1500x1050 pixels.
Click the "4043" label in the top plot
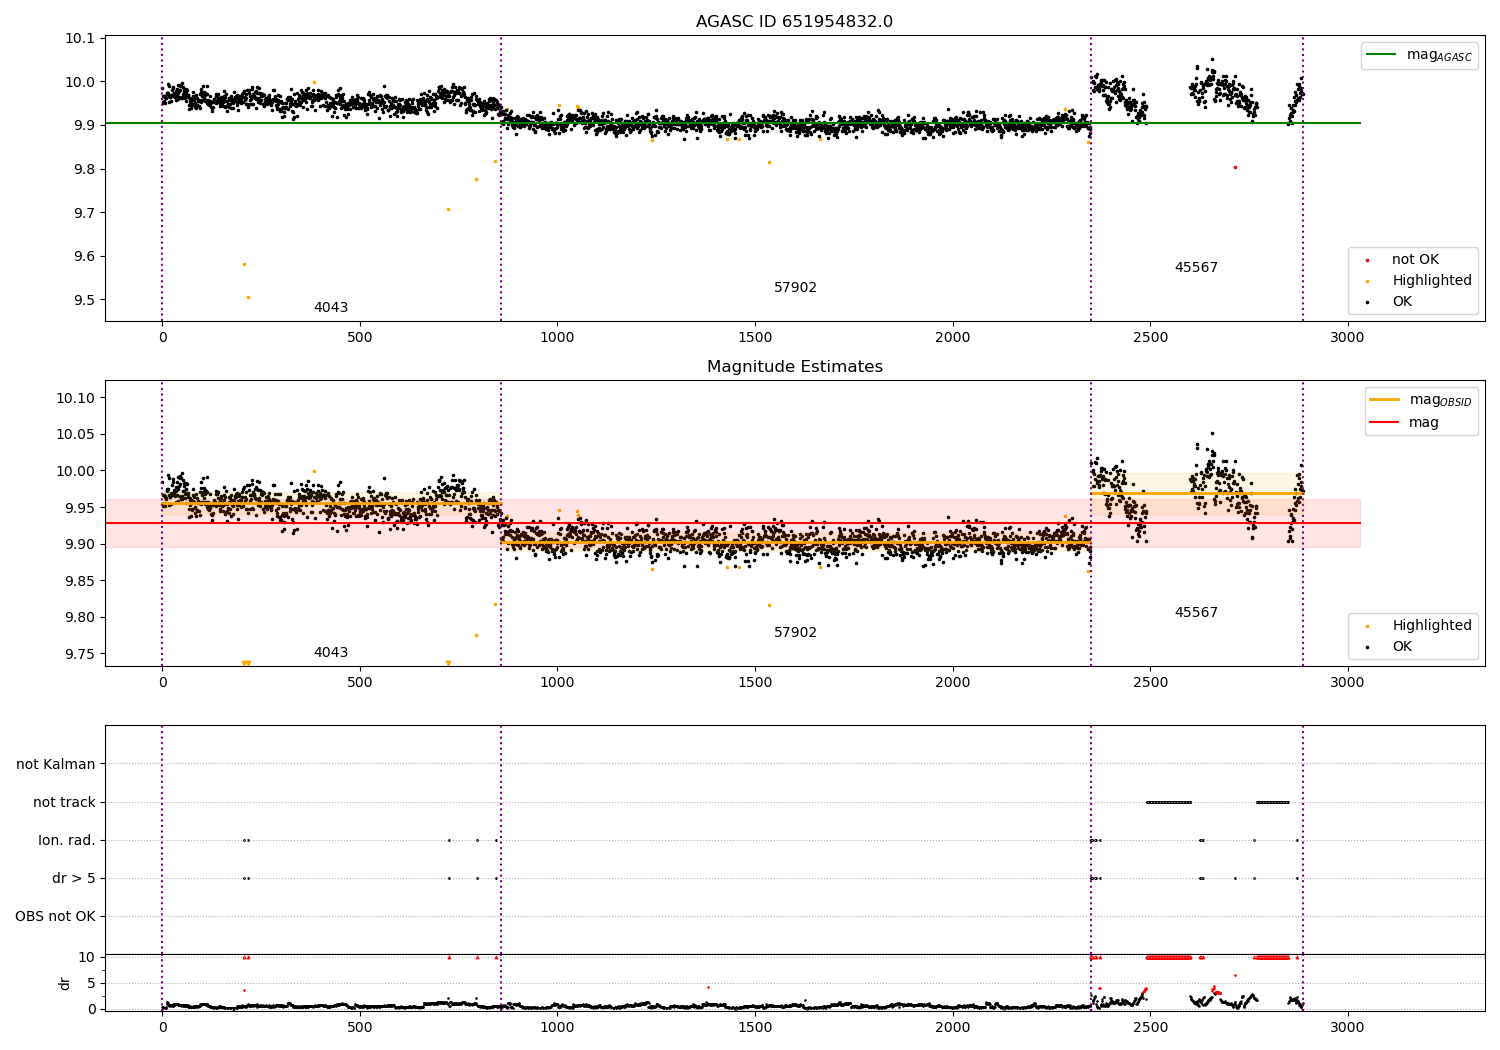coord(331,308)
